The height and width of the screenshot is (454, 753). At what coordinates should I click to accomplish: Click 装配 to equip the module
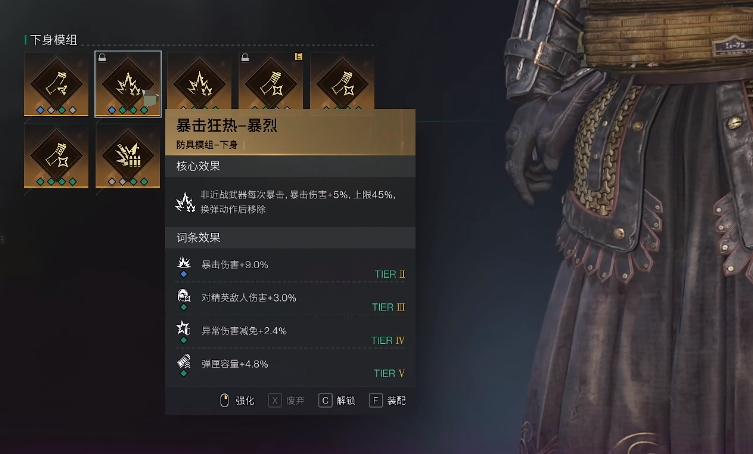pos(388,400)
